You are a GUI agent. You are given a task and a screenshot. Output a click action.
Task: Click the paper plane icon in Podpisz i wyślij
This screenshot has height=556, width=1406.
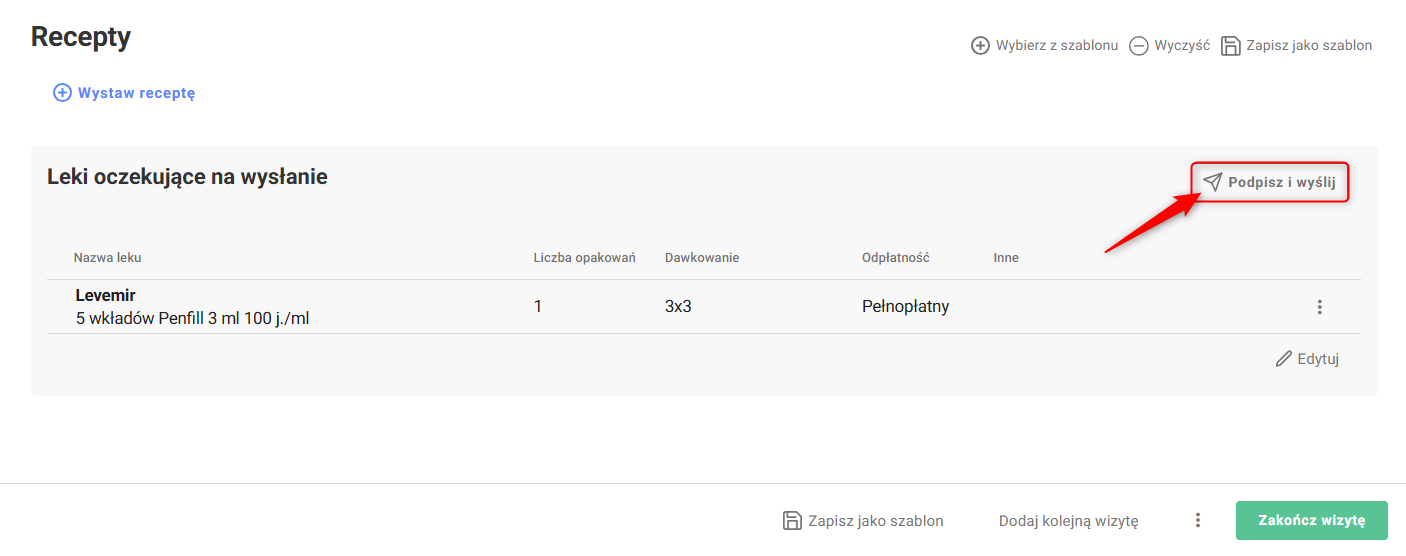coord(1212,182)
